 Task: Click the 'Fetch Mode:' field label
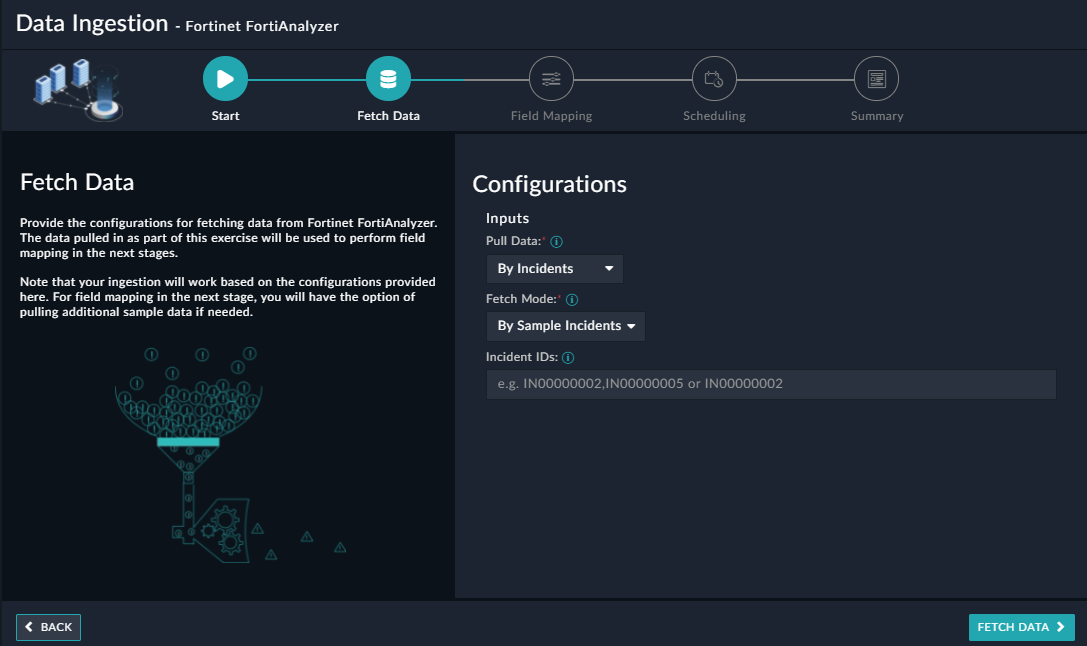point(521,299)
